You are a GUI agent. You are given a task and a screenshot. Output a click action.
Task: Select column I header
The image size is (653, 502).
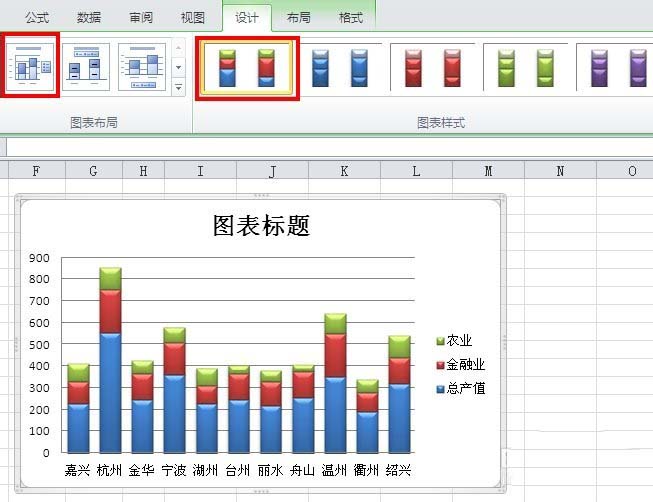[x=200, y=171]
